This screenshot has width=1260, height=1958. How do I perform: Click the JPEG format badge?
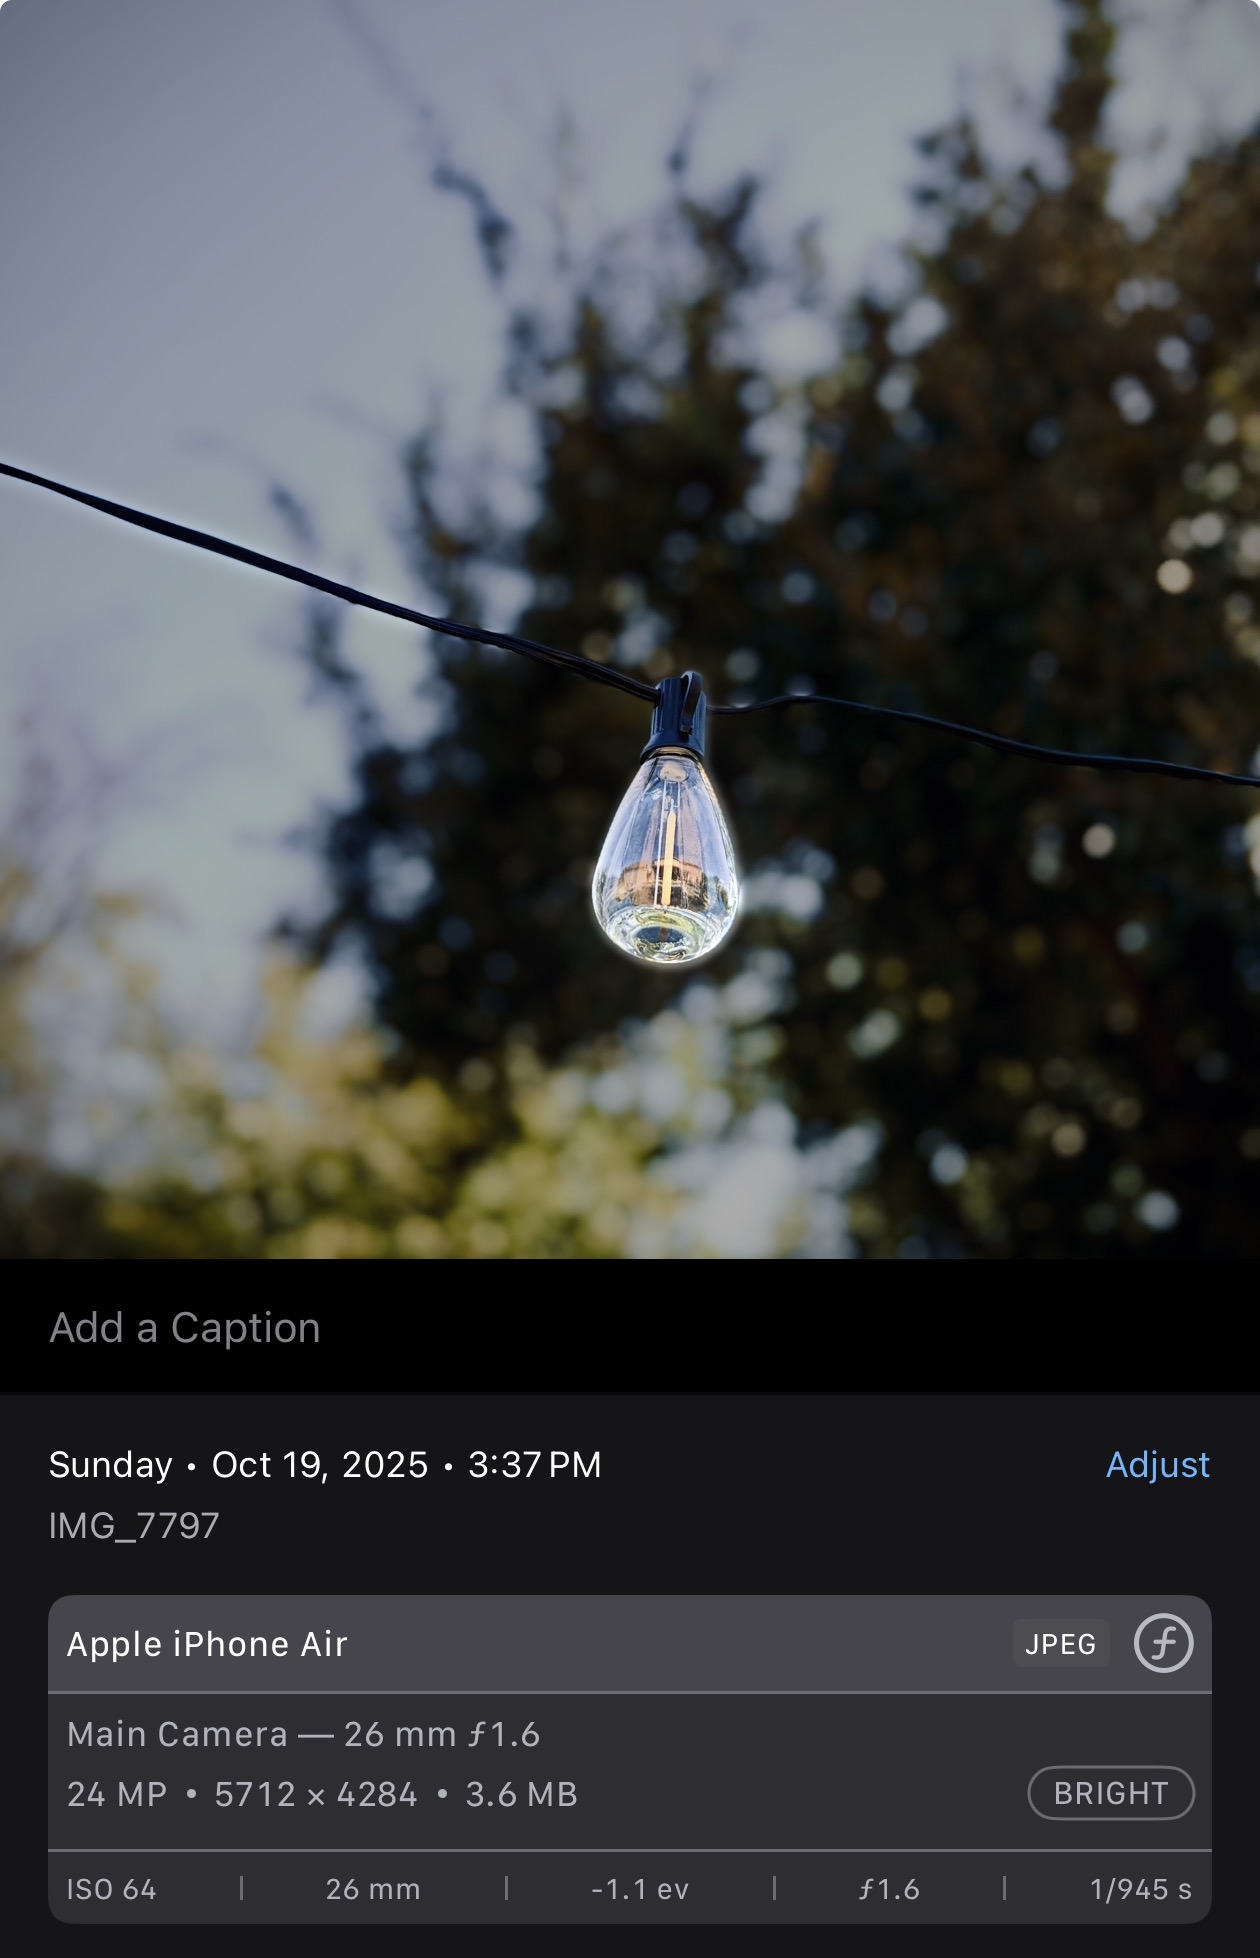point(1060,1644)
